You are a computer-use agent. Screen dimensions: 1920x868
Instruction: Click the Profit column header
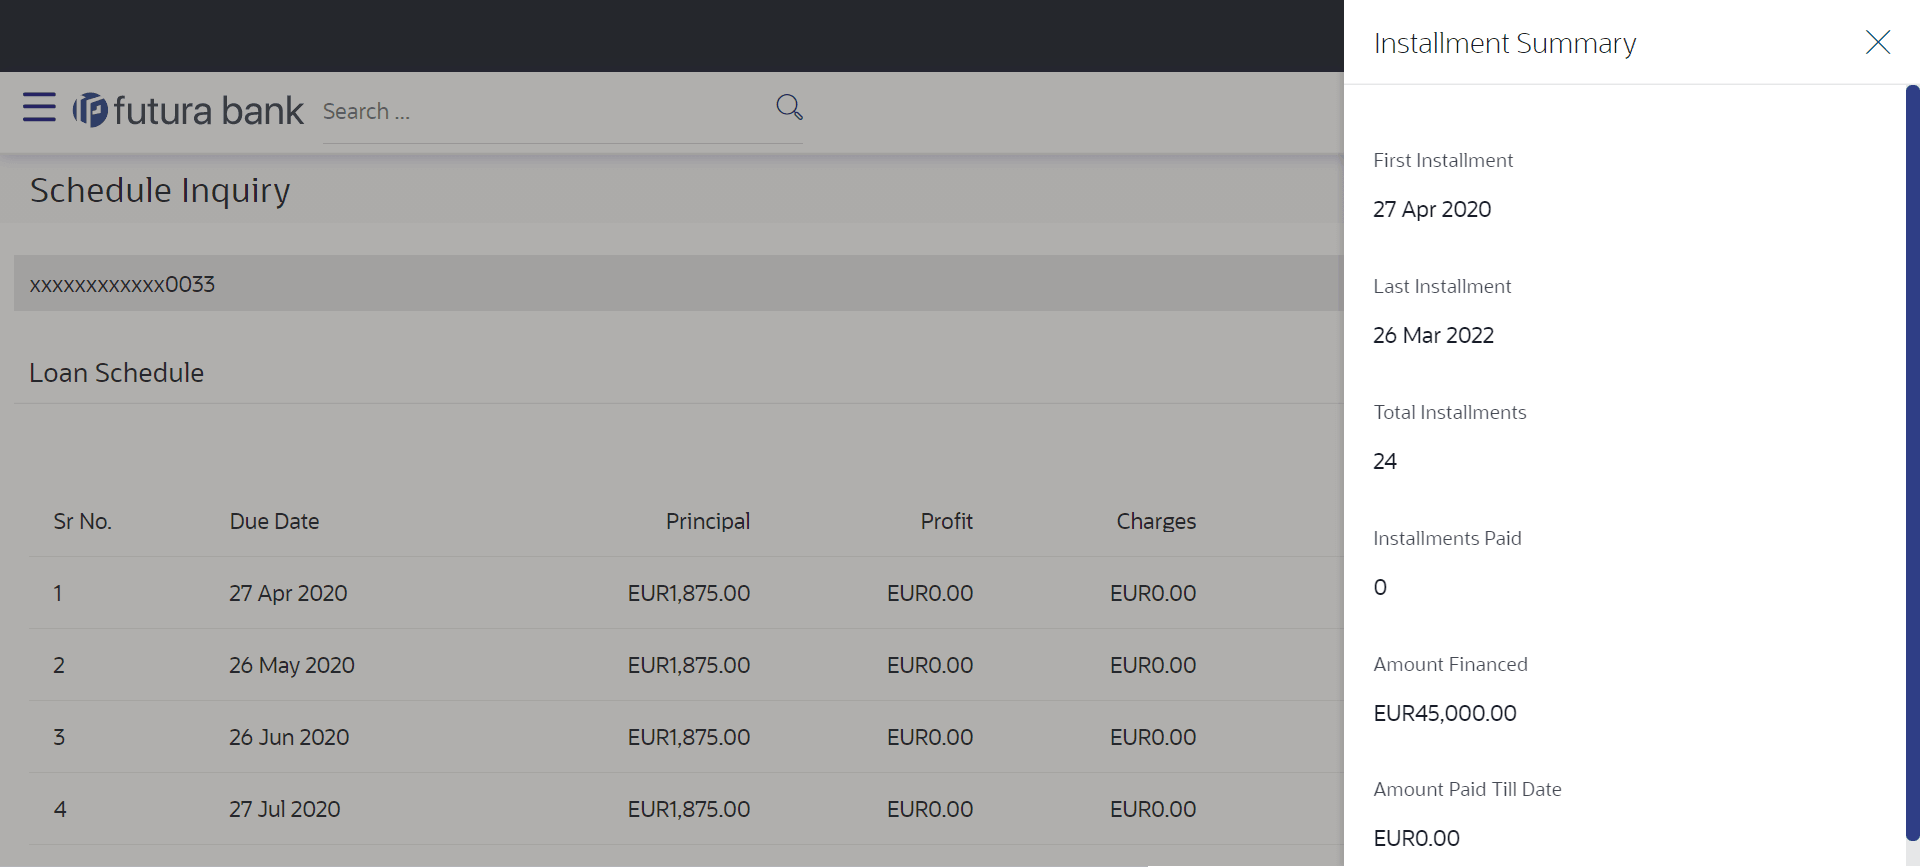tap(946, 521)
